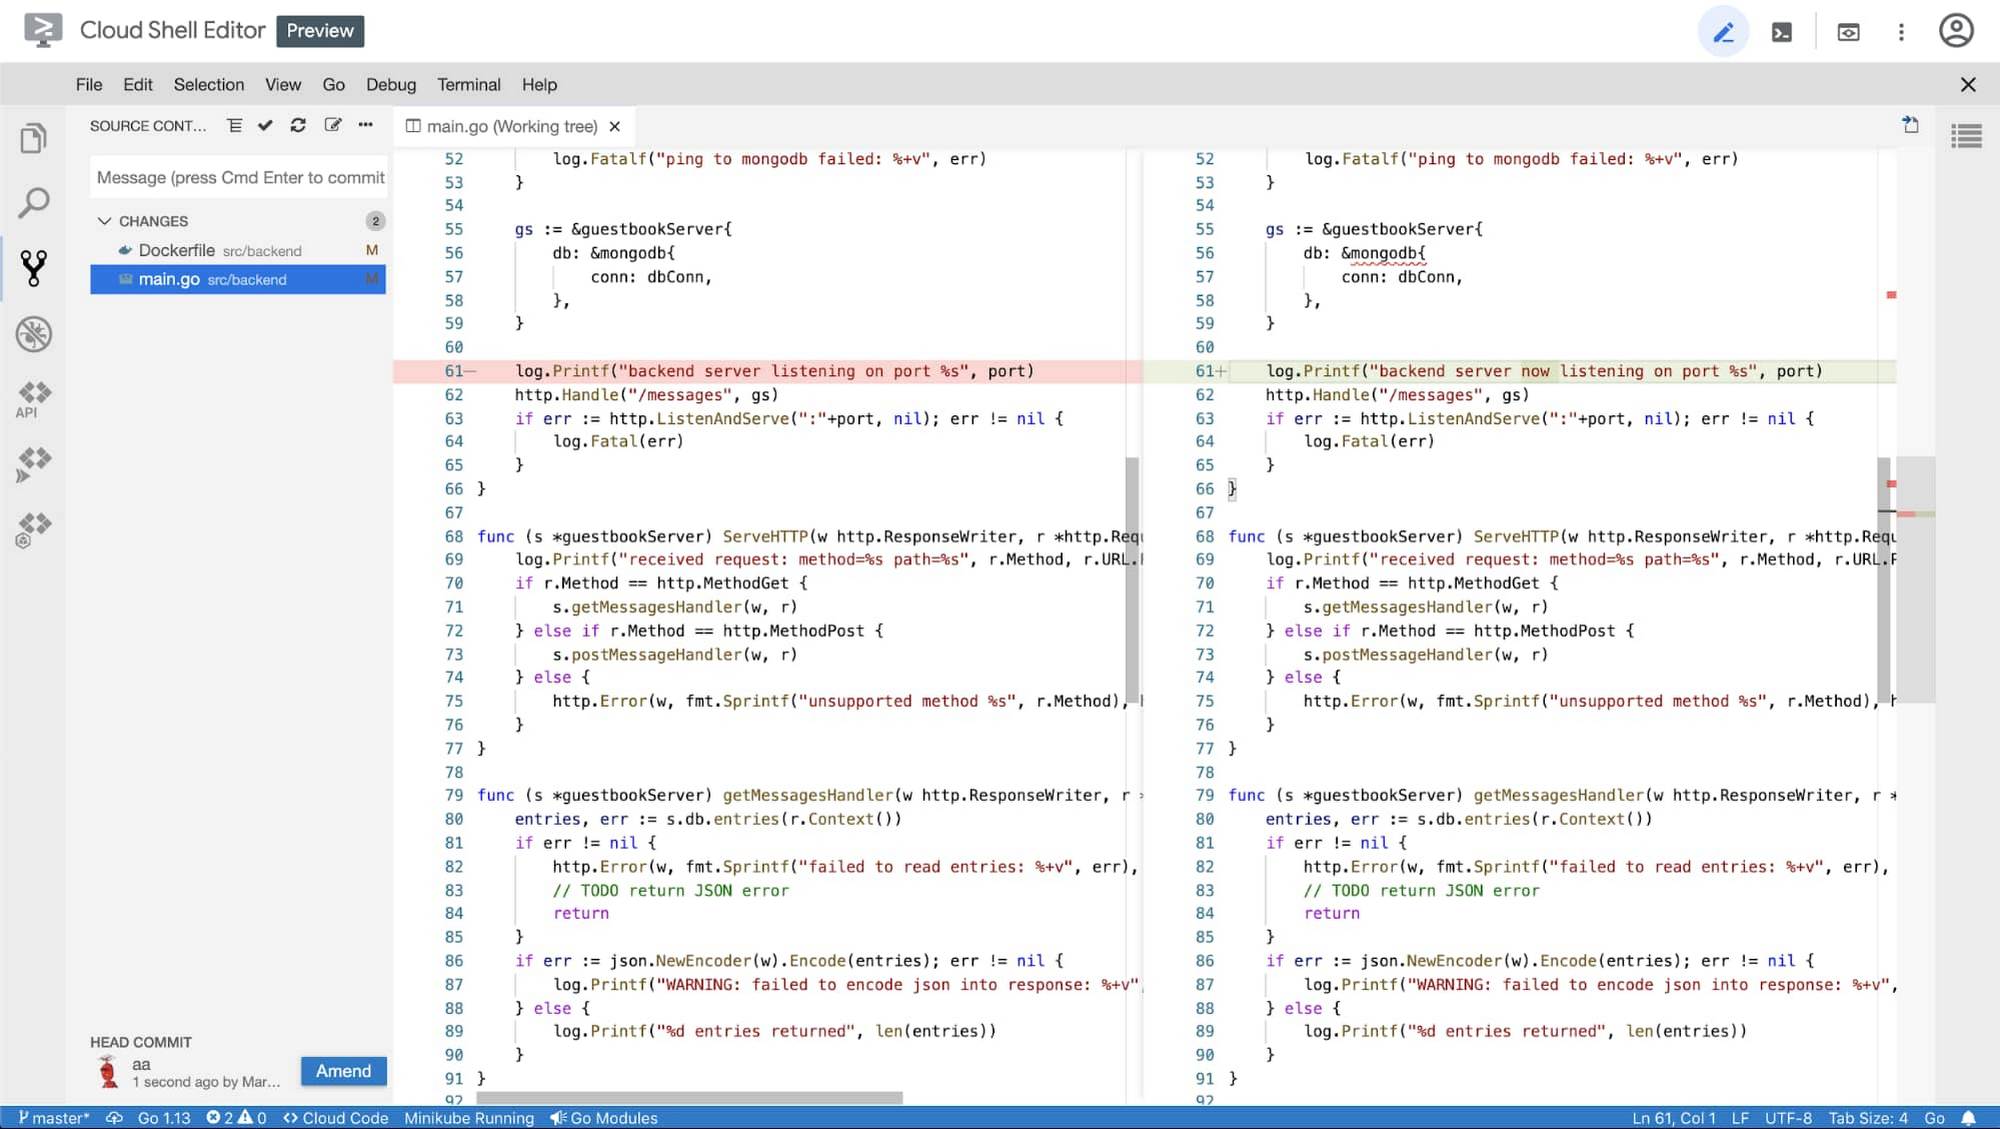Open the File menu in menu bar
Screen dimensions: 2000x1129
coord(89,84)
